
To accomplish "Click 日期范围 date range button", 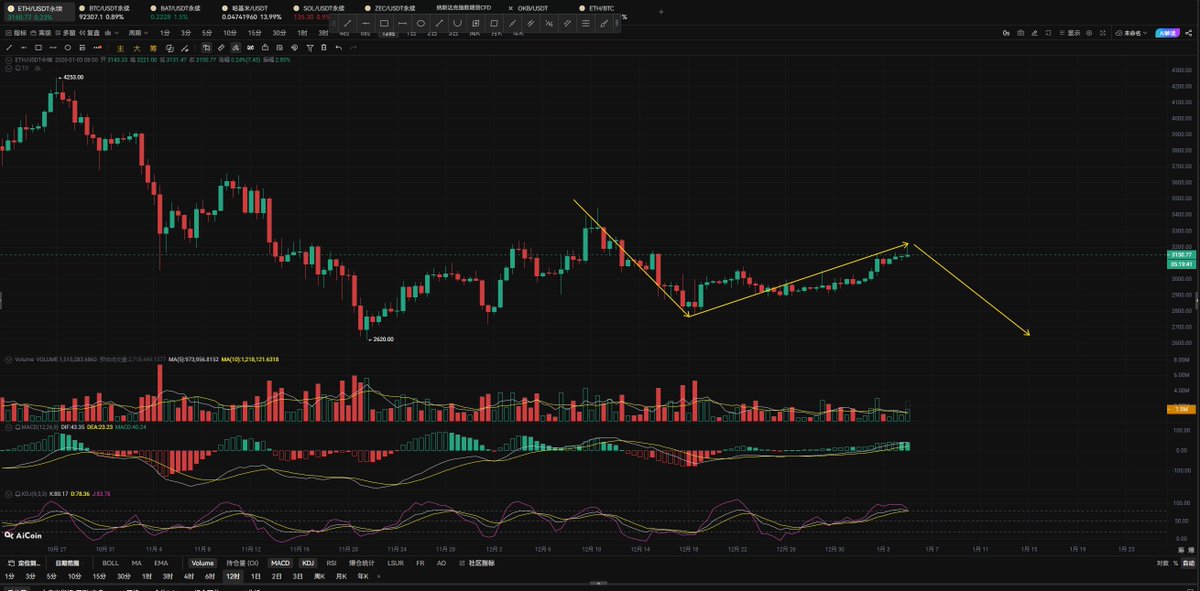I will 67,563.
